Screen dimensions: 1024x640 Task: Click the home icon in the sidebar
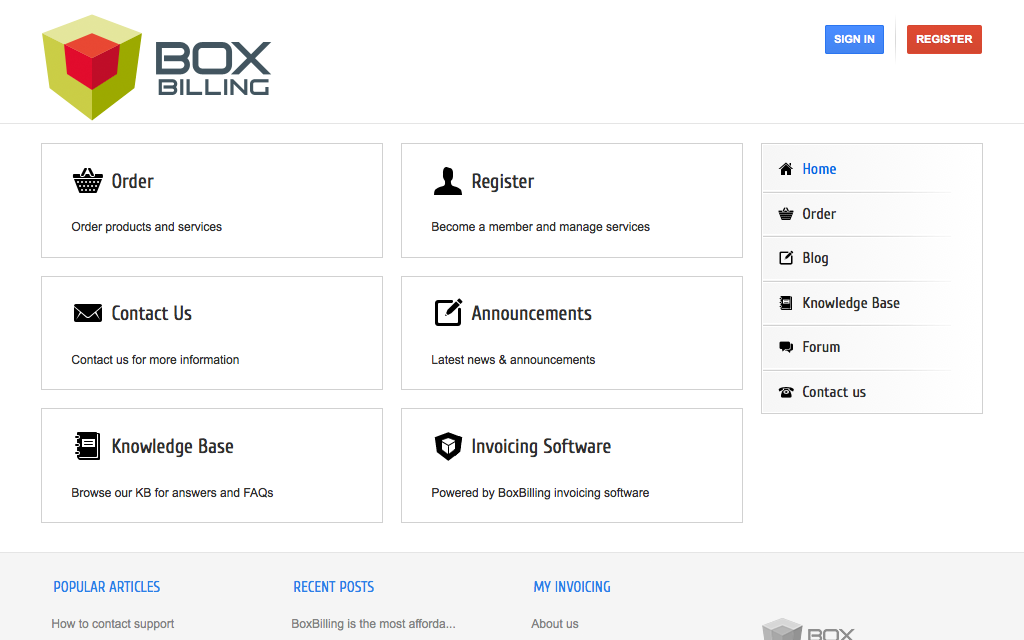pyautogui.click(x=785, y=169)
